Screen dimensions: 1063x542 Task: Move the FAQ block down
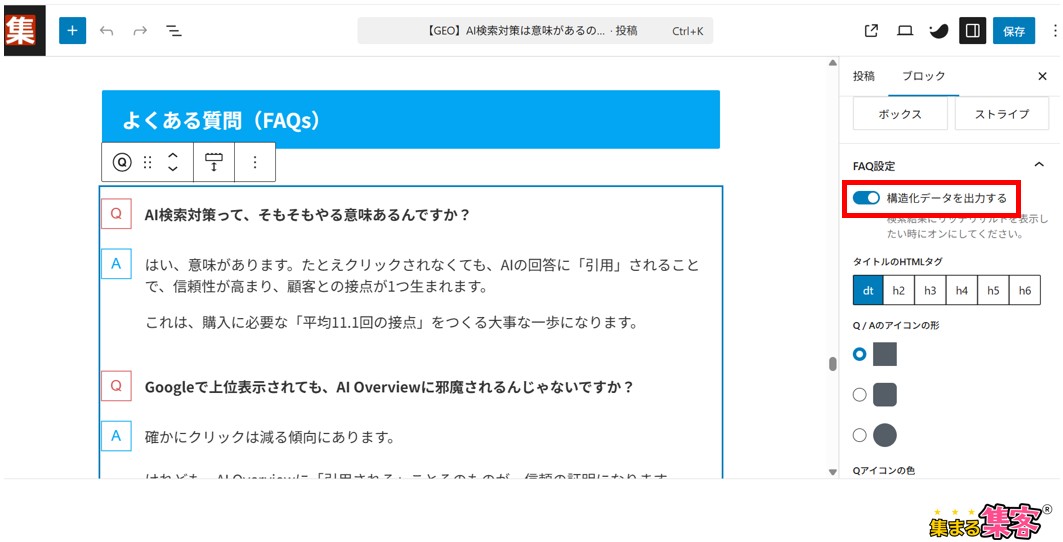pyautogui.click(x=173, y=168)
